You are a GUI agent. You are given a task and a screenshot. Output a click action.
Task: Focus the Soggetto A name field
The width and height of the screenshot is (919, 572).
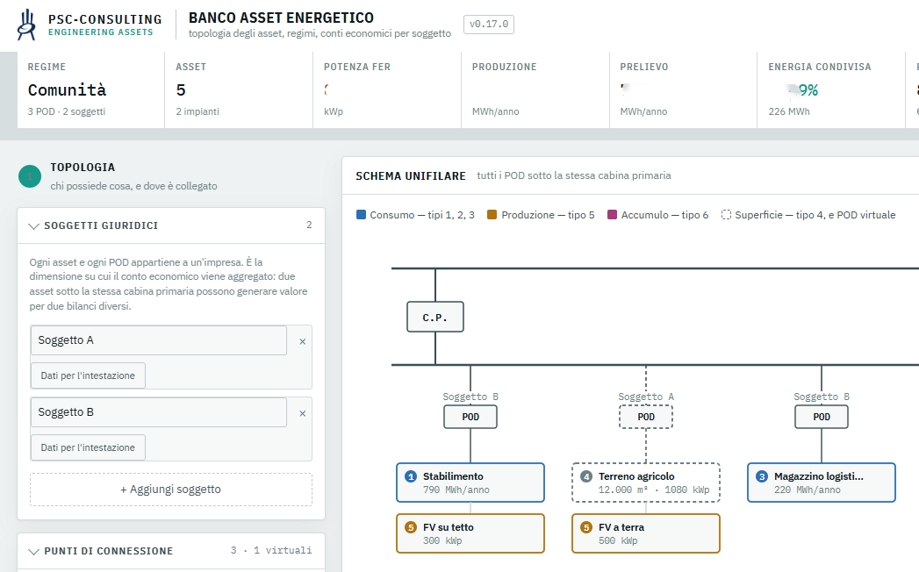(x=159, y=340)
